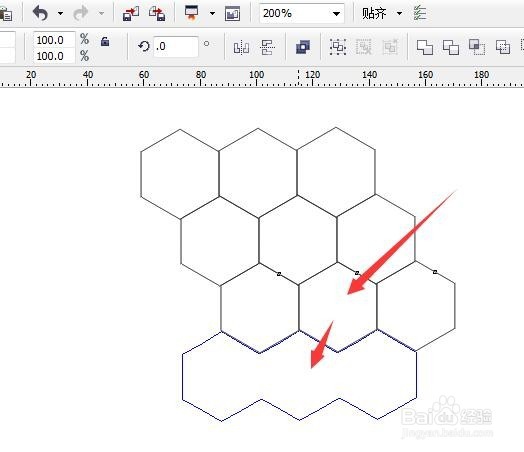Expand the zoom level dropdown arrow
Viewport: 524px width, 452px height.
[337, 14]
